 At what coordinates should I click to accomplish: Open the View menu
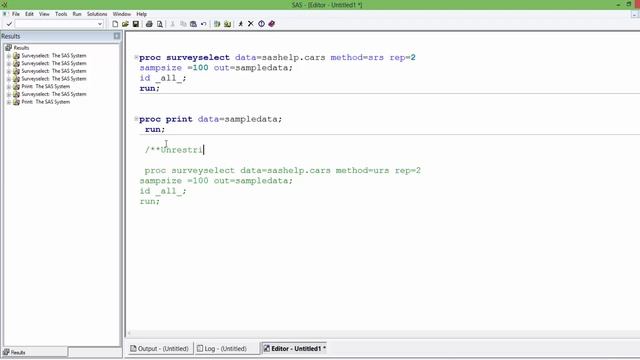point(44,14)
